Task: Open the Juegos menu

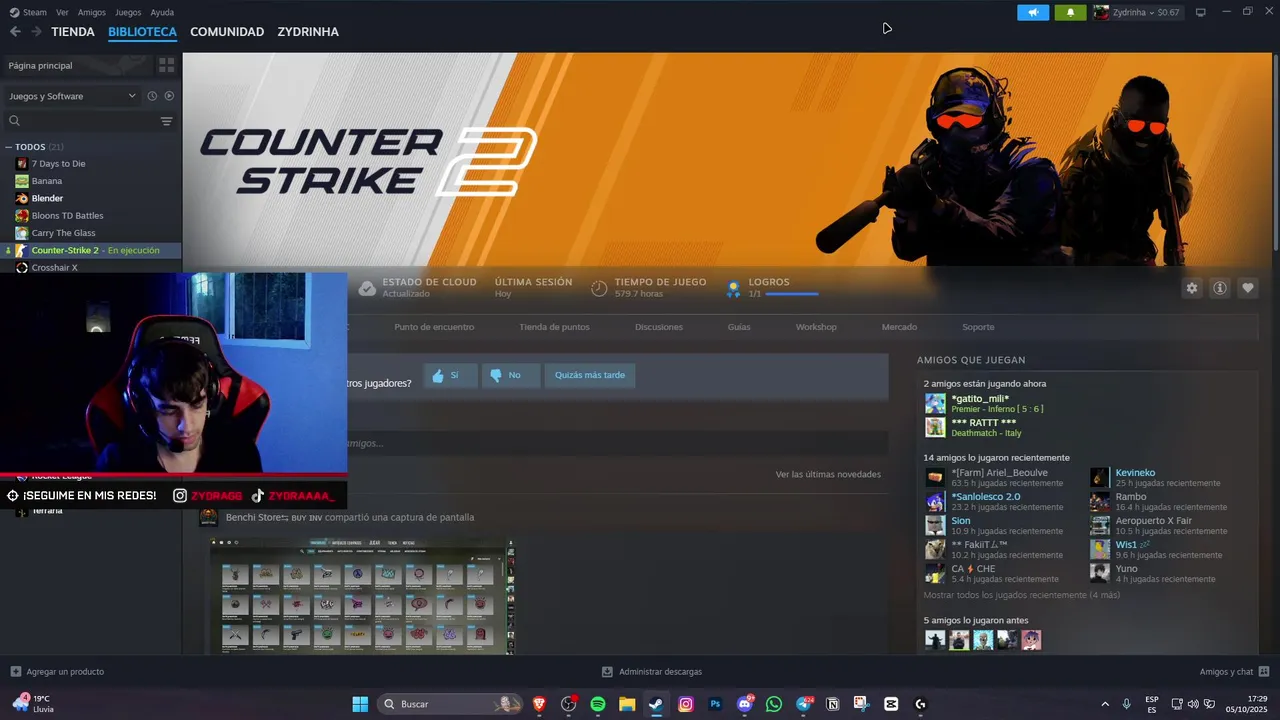Action: 128,12
